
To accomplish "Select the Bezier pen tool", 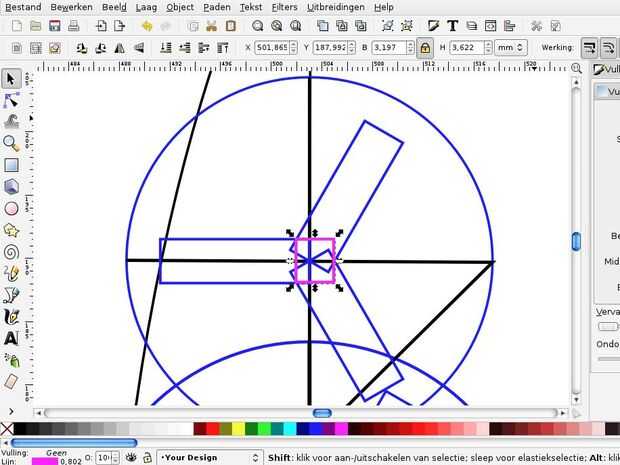I will pos(11,295).
